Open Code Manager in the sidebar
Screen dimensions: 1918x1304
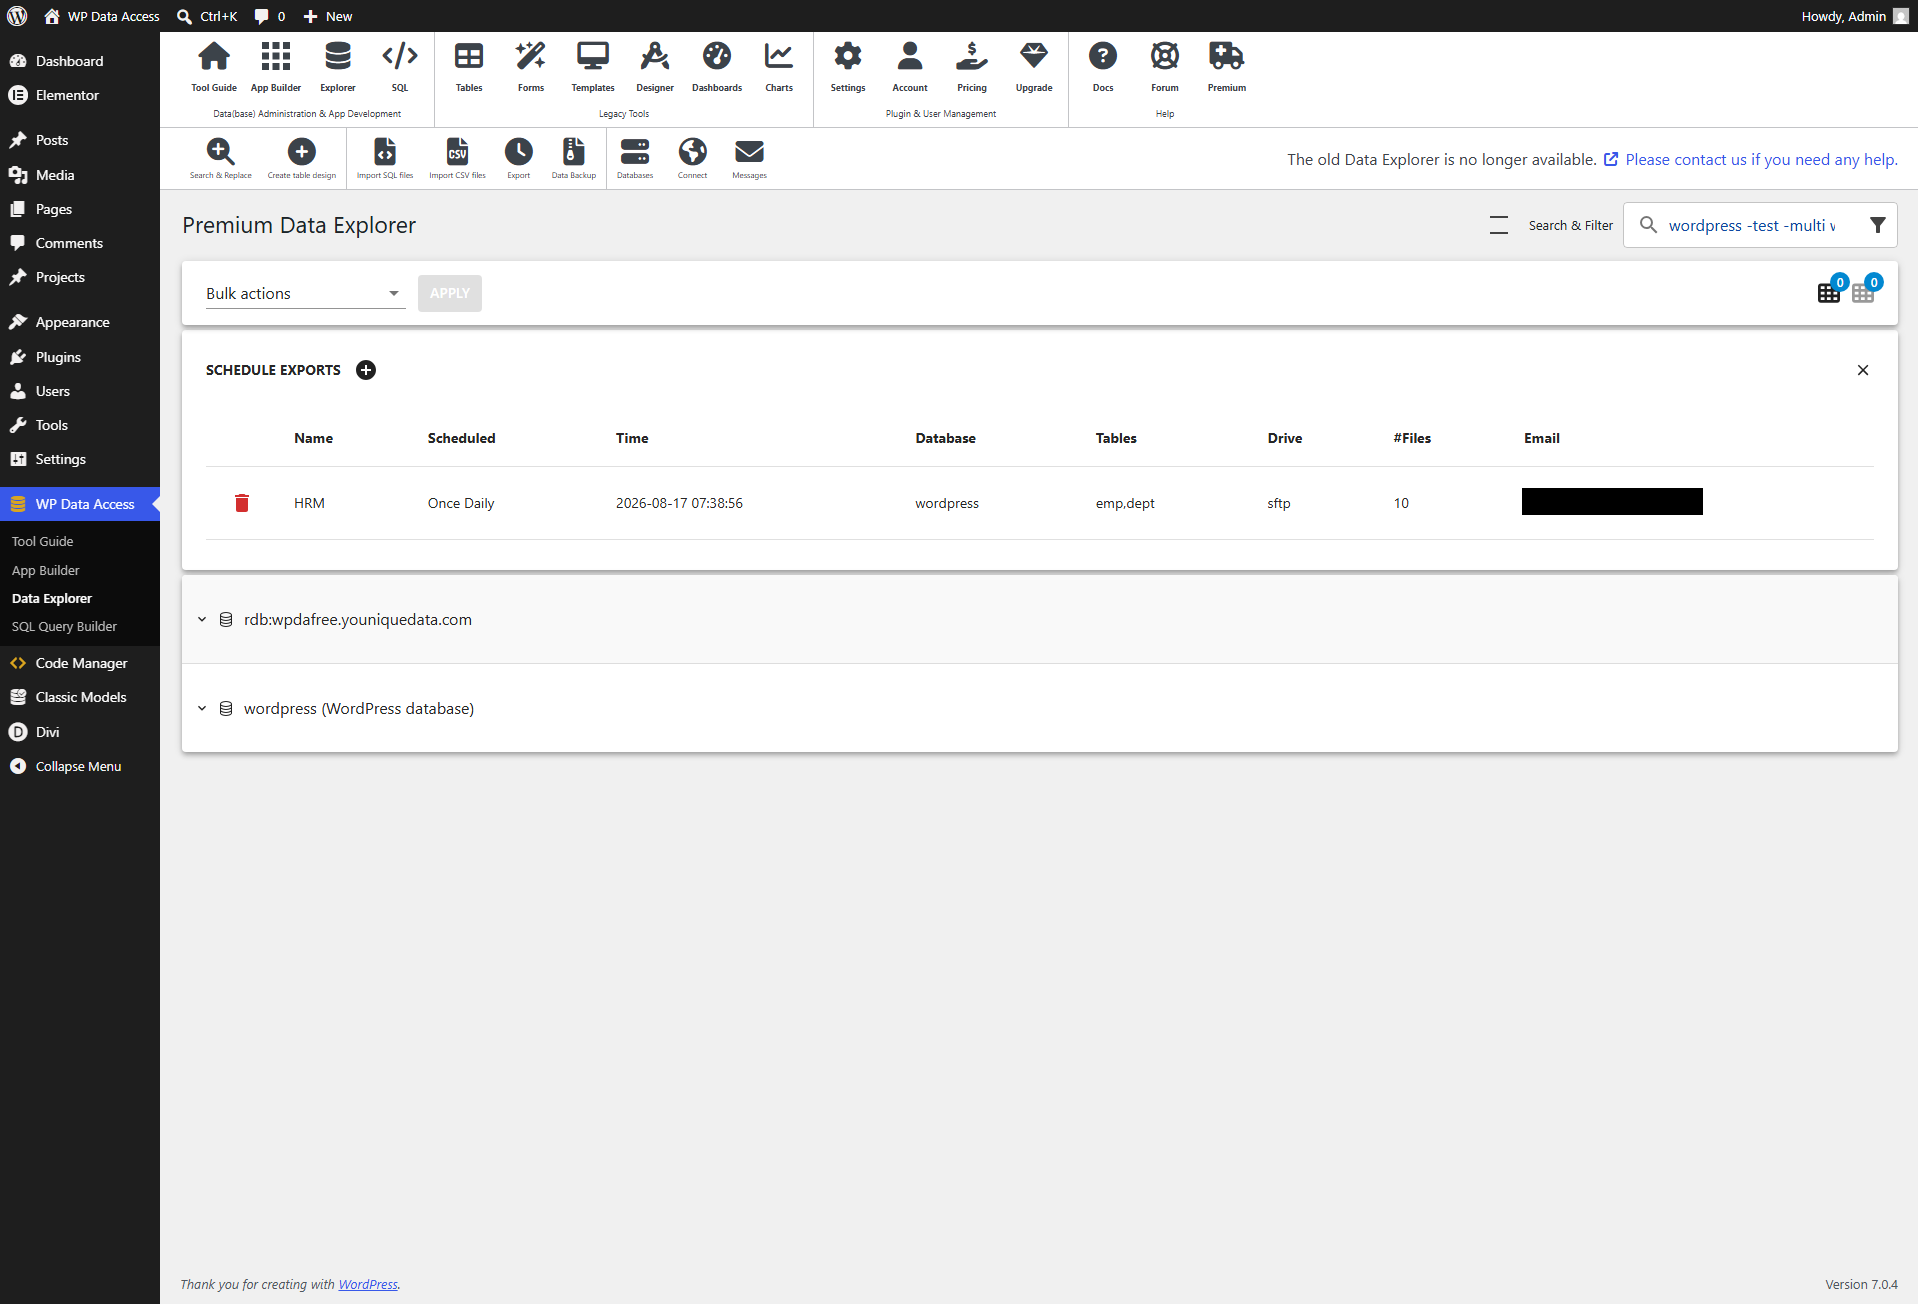(80, 663)
